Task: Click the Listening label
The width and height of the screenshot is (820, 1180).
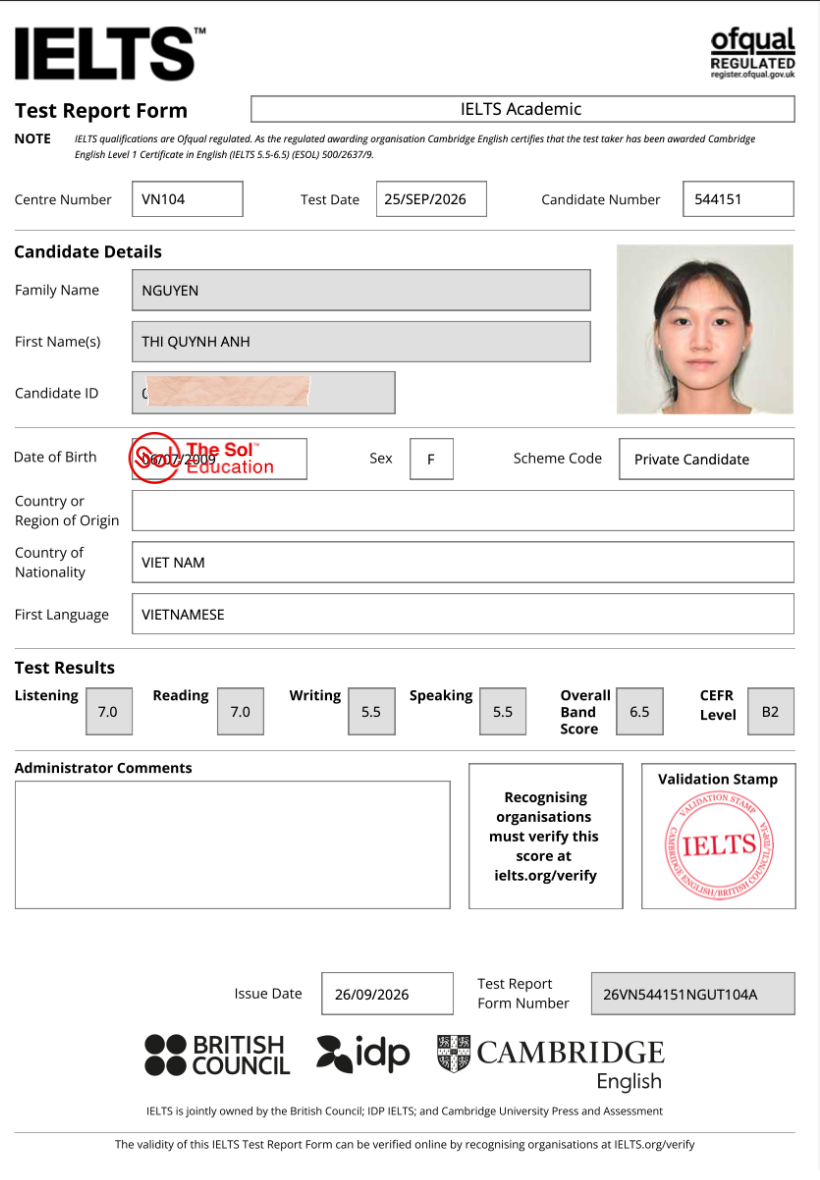Action: click(47, 695)
